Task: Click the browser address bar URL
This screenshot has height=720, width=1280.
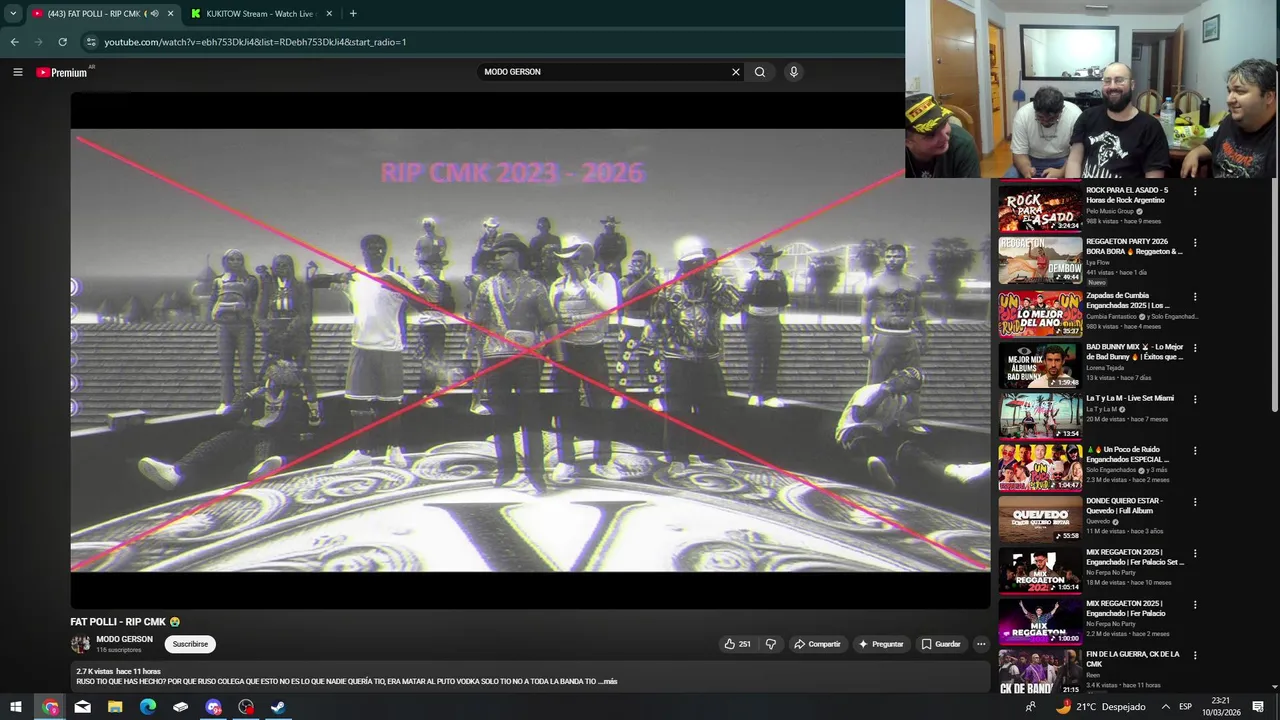Action: pos(255,42)
